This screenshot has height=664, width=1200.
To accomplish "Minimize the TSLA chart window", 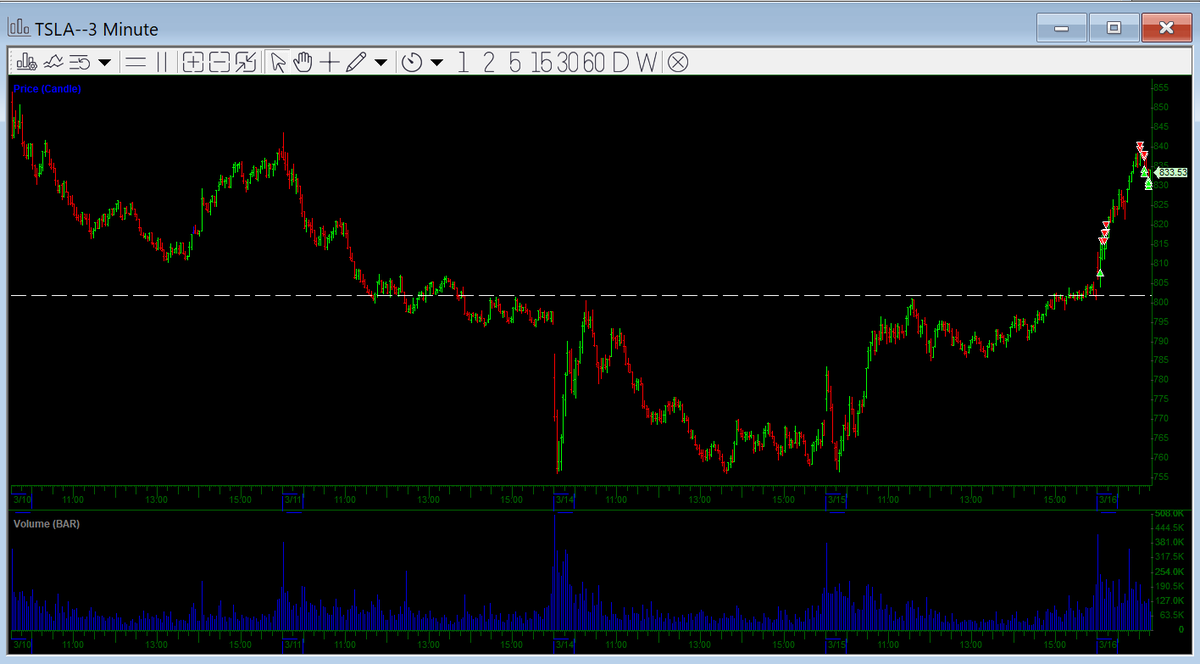I will [x=1061, y=28].
